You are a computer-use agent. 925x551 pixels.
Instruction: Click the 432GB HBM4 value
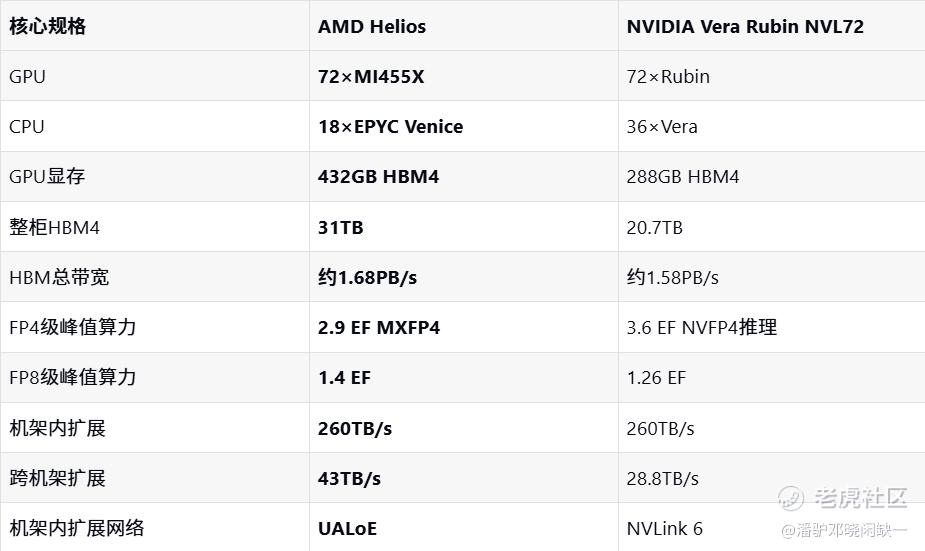click(378, 177)
